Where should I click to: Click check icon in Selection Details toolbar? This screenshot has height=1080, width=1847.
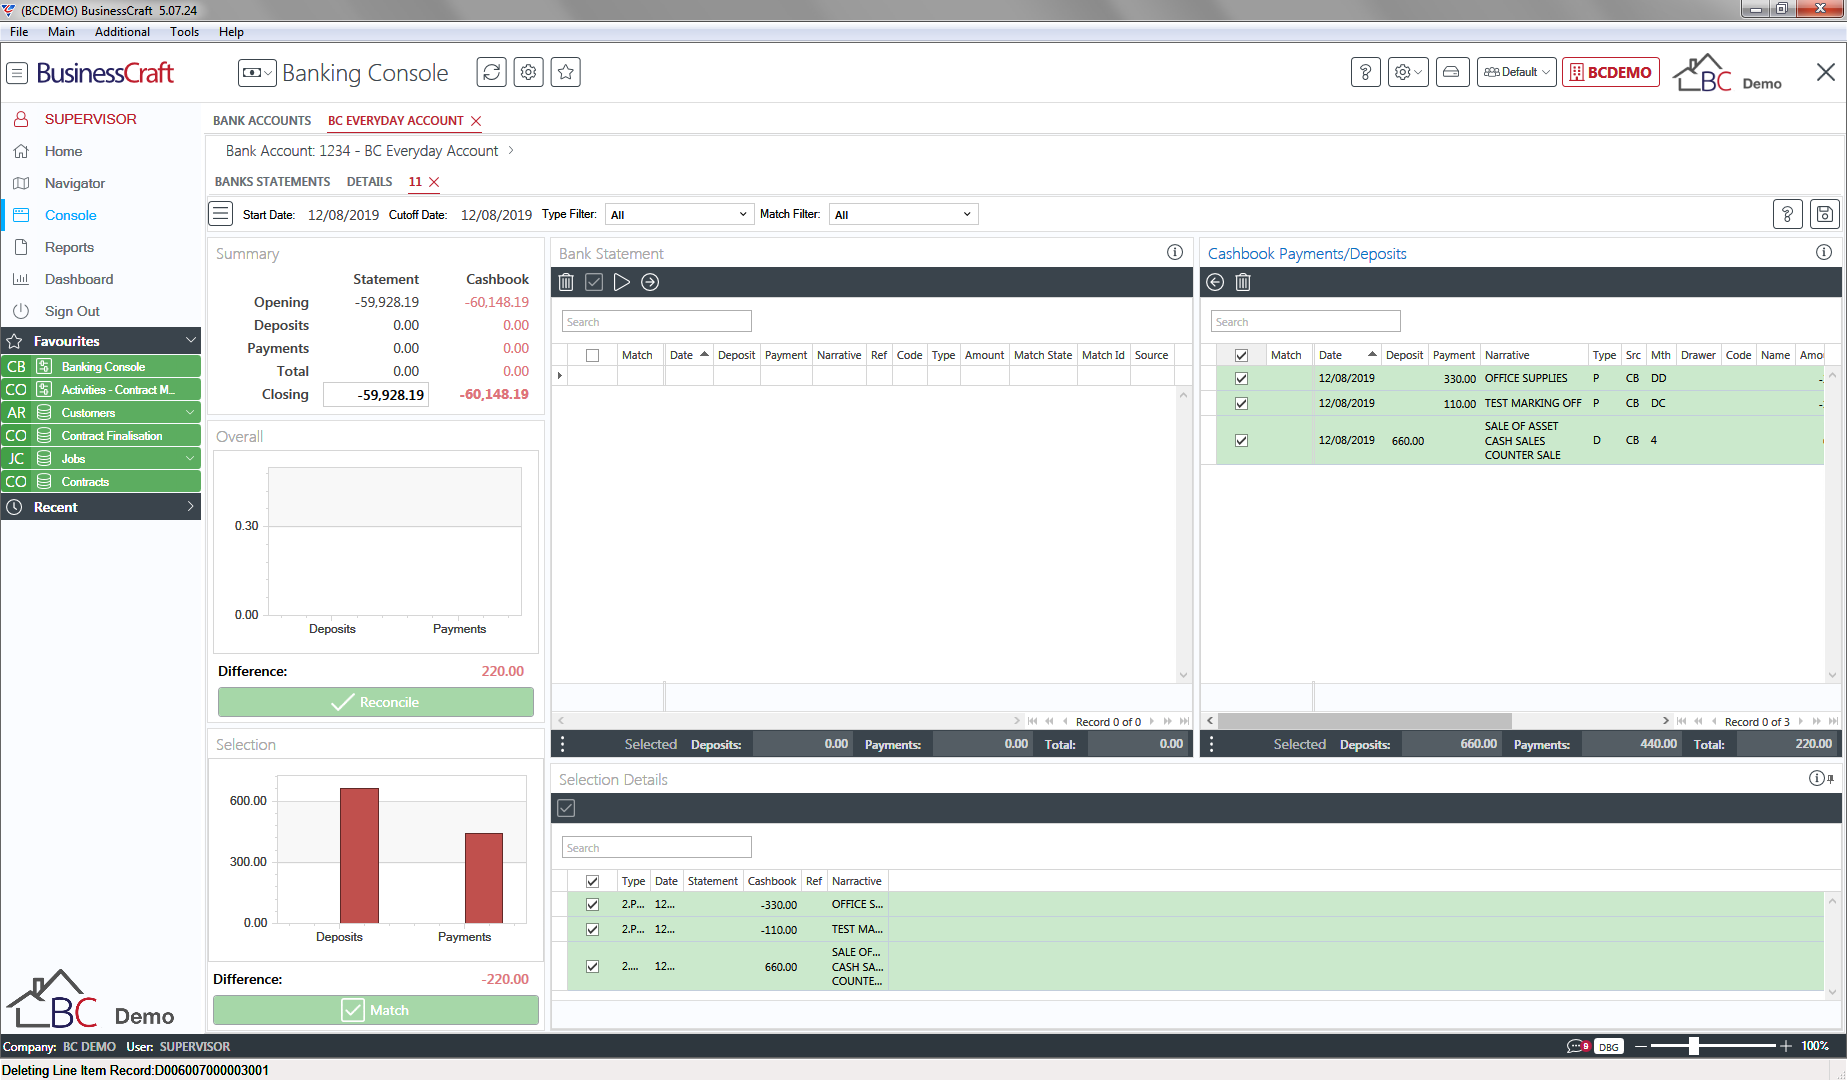click(x=566, y=808)
